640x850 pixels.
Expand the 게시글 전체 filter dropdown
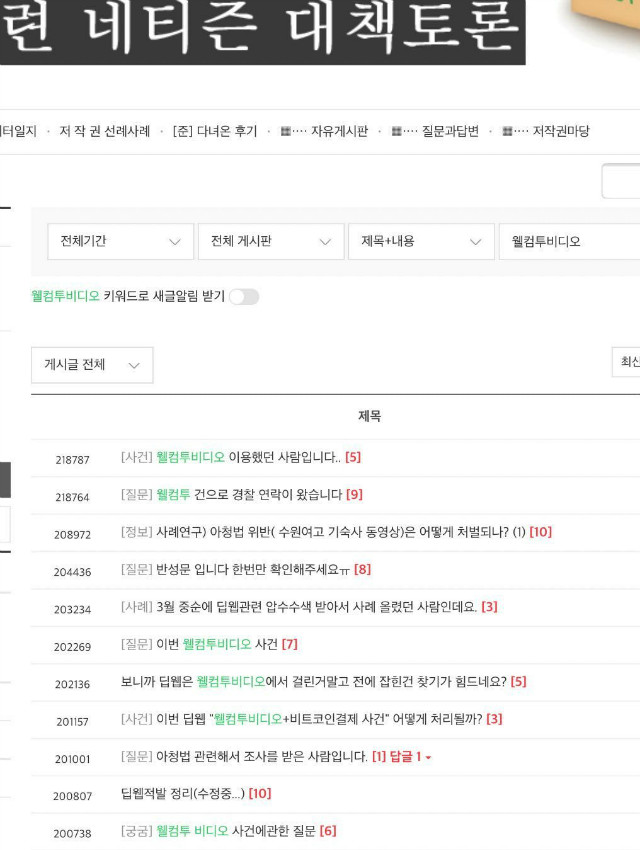coord(92,365)
